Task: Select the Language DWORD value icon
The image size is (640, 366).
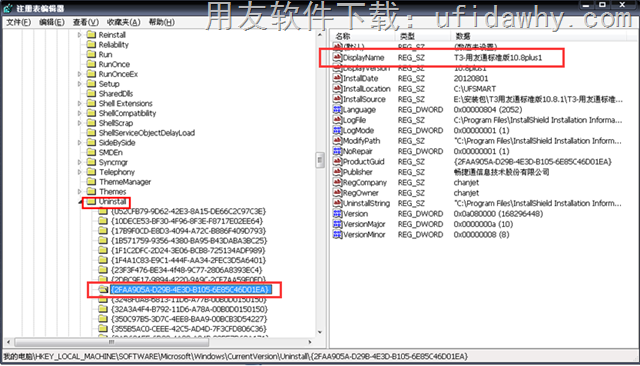Action: tap(337, 109)
